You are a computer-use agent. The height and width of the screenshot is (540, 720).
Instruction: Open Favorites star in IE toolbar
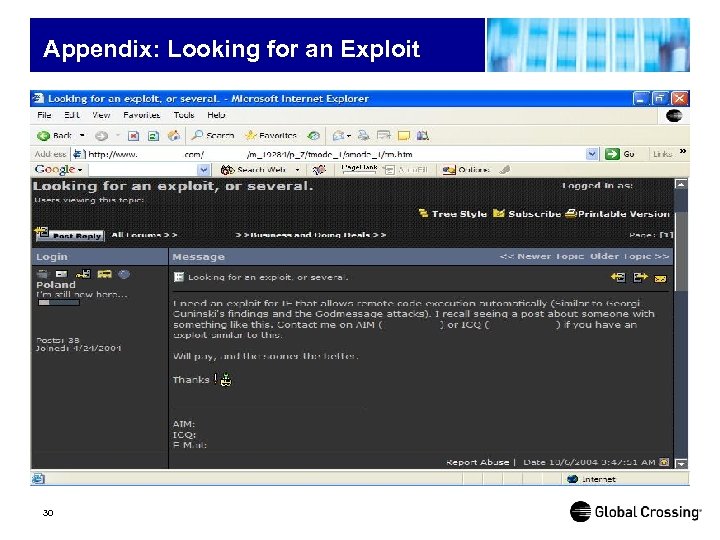point(251,135)
